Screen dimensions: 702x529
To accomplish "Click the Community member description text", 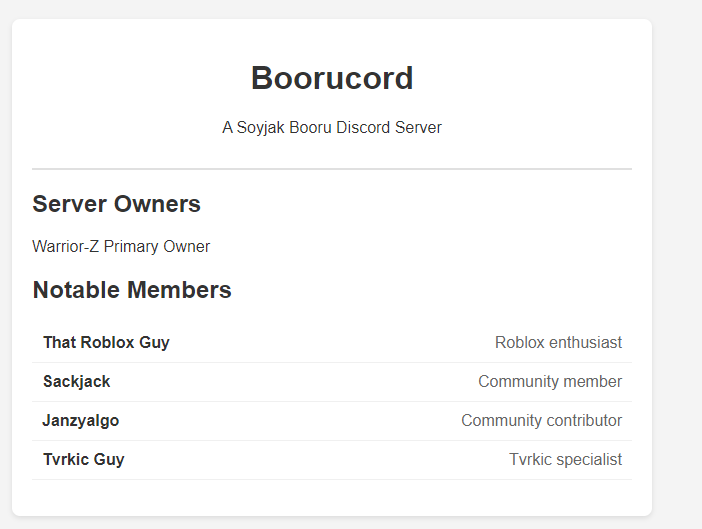I will coord(550,382).
